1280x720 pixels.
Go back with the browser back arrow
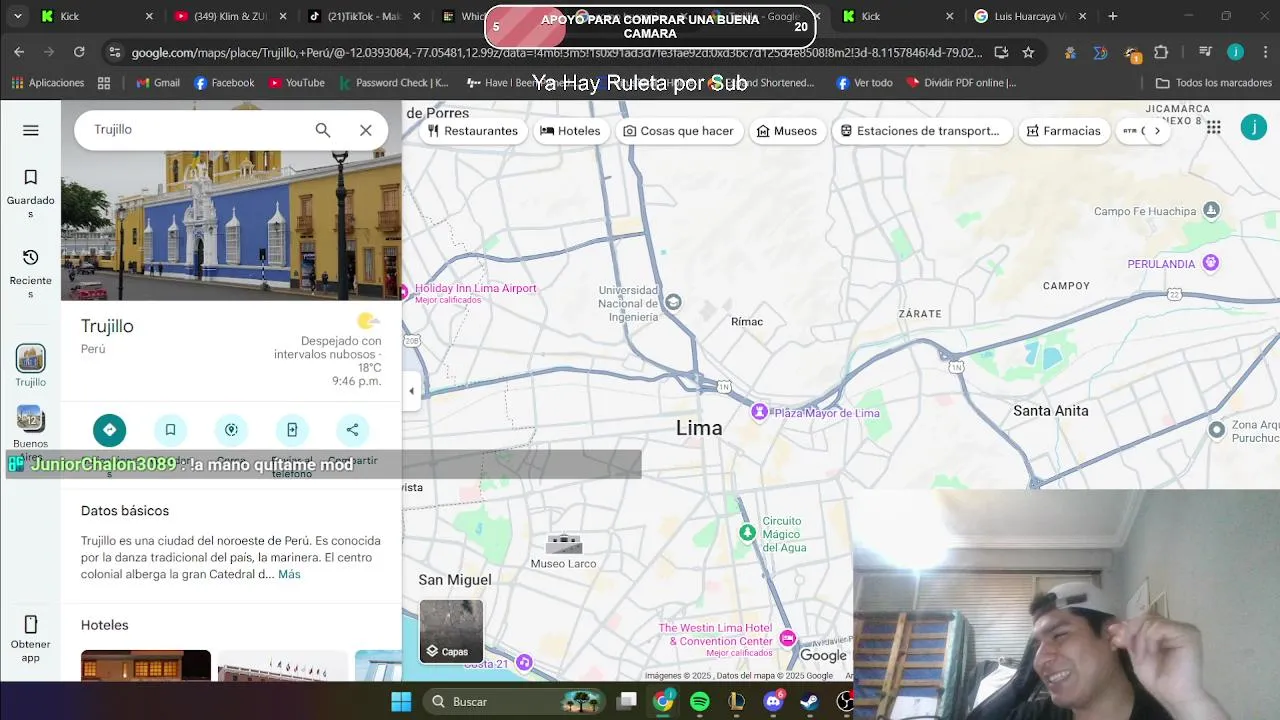19,52
